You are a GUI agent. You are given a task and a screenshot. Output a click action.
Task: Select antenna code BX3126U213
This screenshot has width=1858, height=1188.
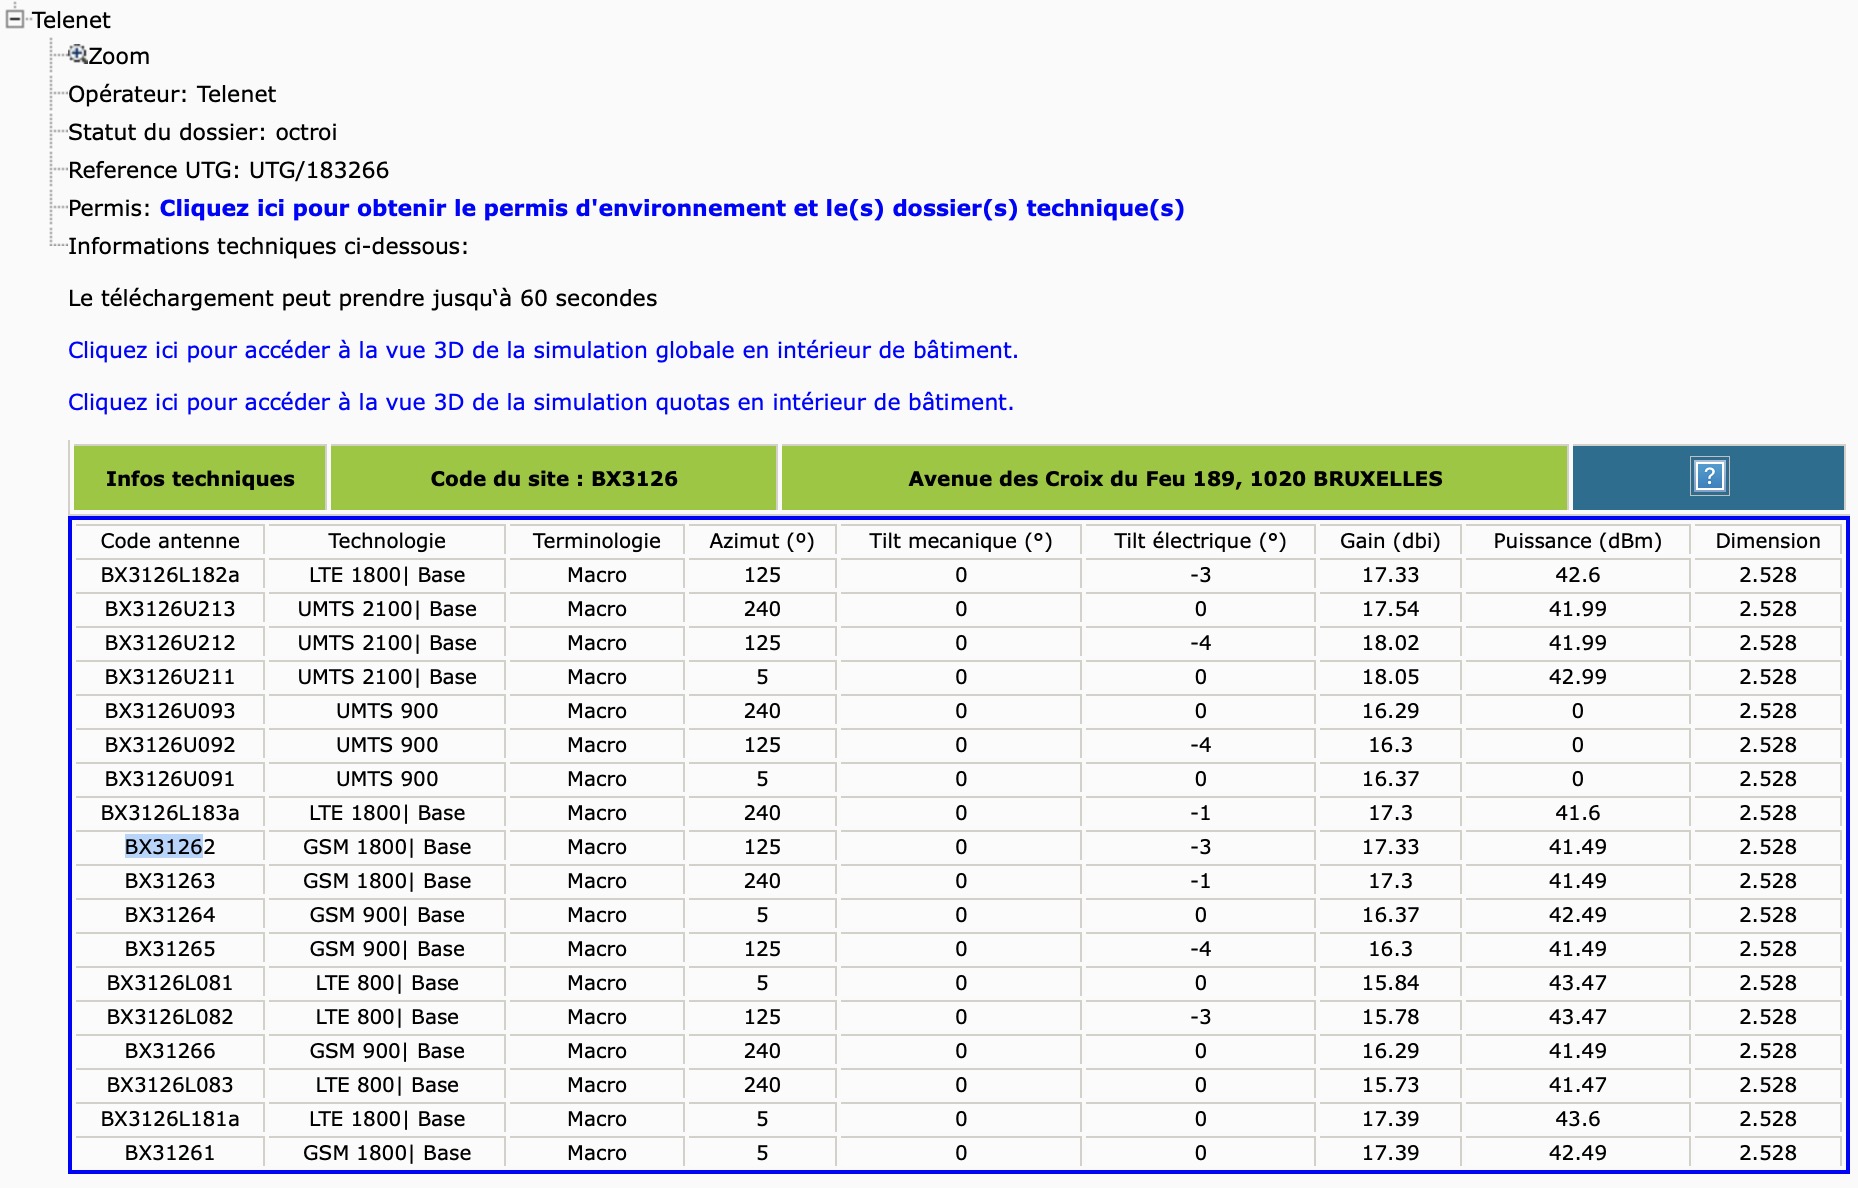click(x=170, y=609)
